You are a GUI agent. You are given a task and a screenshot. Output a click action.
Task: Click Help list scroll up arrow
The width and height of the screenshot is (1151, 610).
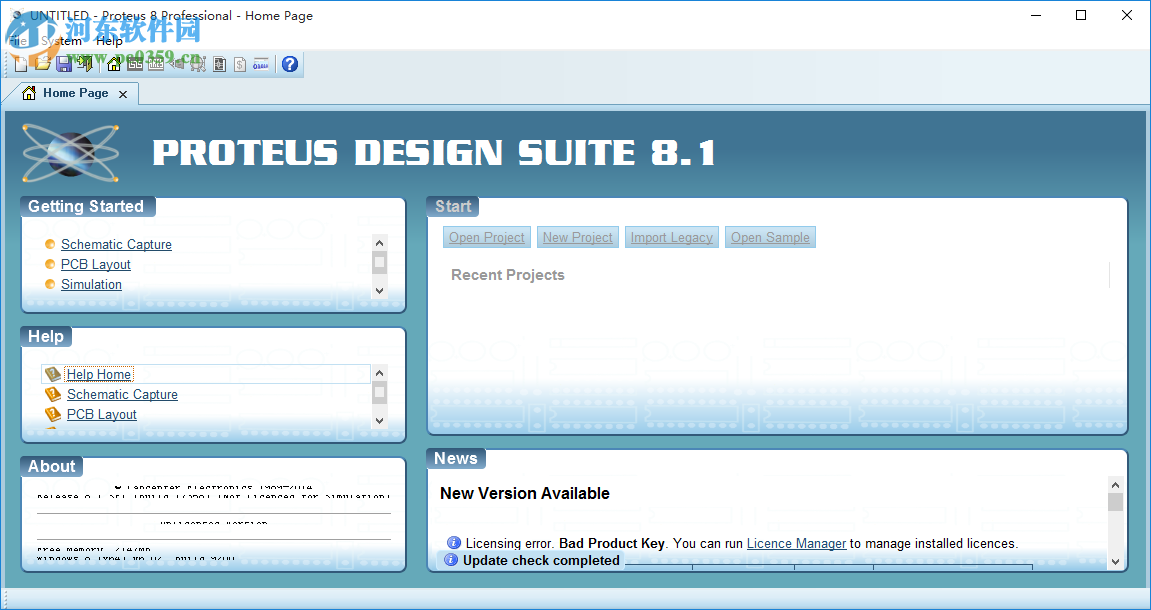pyautogui.click(x=380, y=373)
